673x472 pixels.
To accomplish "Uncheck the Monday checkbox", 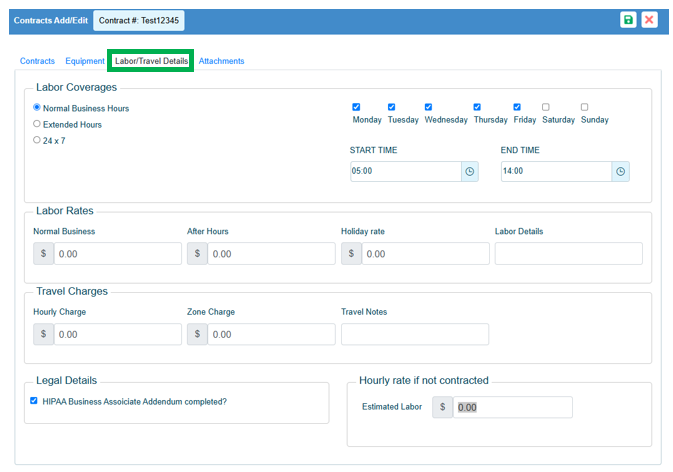I will click(356, 107).
